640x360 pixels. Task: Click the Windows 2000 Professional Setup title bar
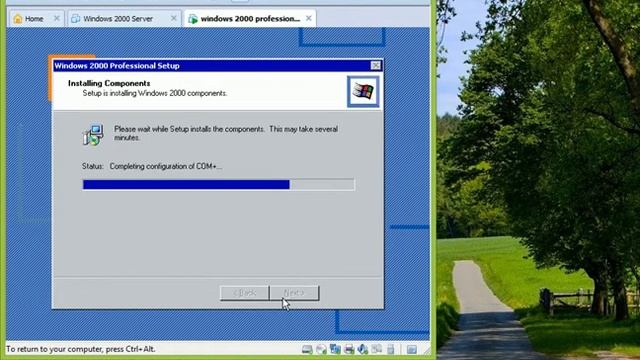[217, 66]
